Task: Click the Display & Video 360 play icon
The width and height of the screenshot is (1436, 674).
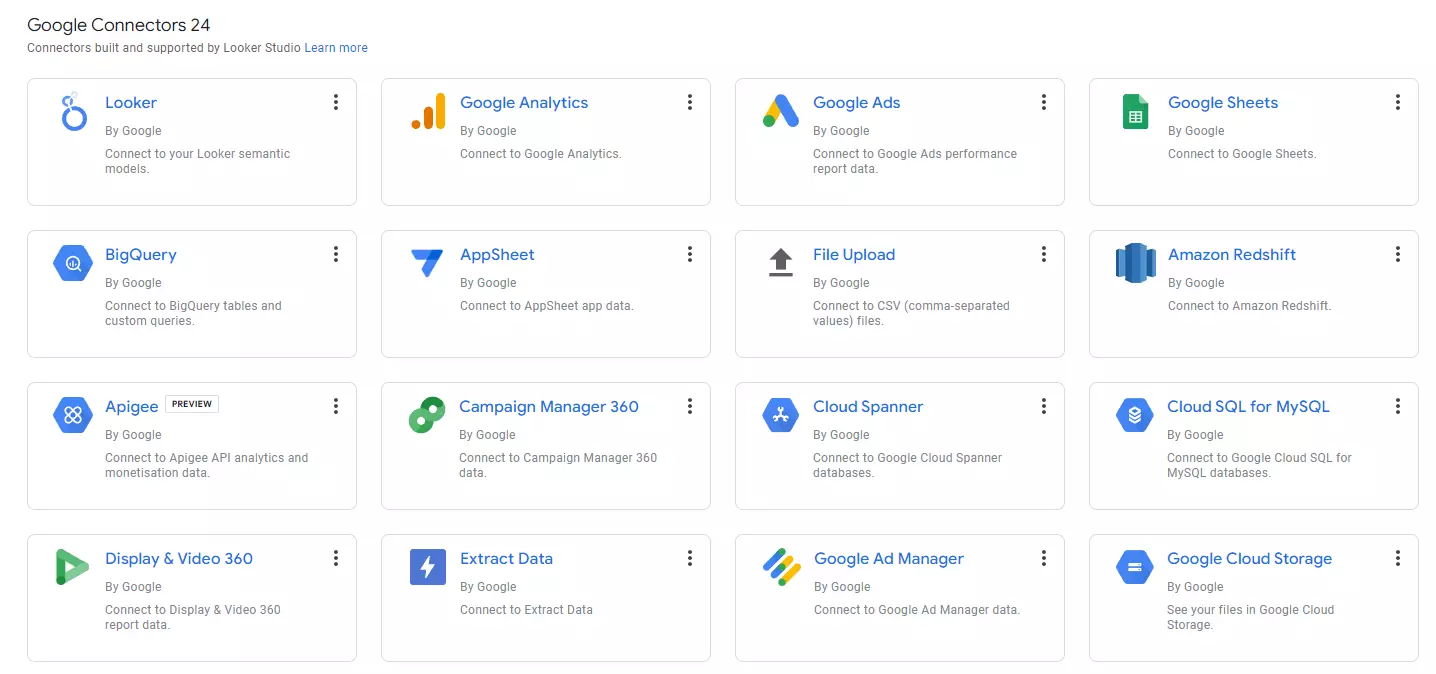Action: (72, 567)
